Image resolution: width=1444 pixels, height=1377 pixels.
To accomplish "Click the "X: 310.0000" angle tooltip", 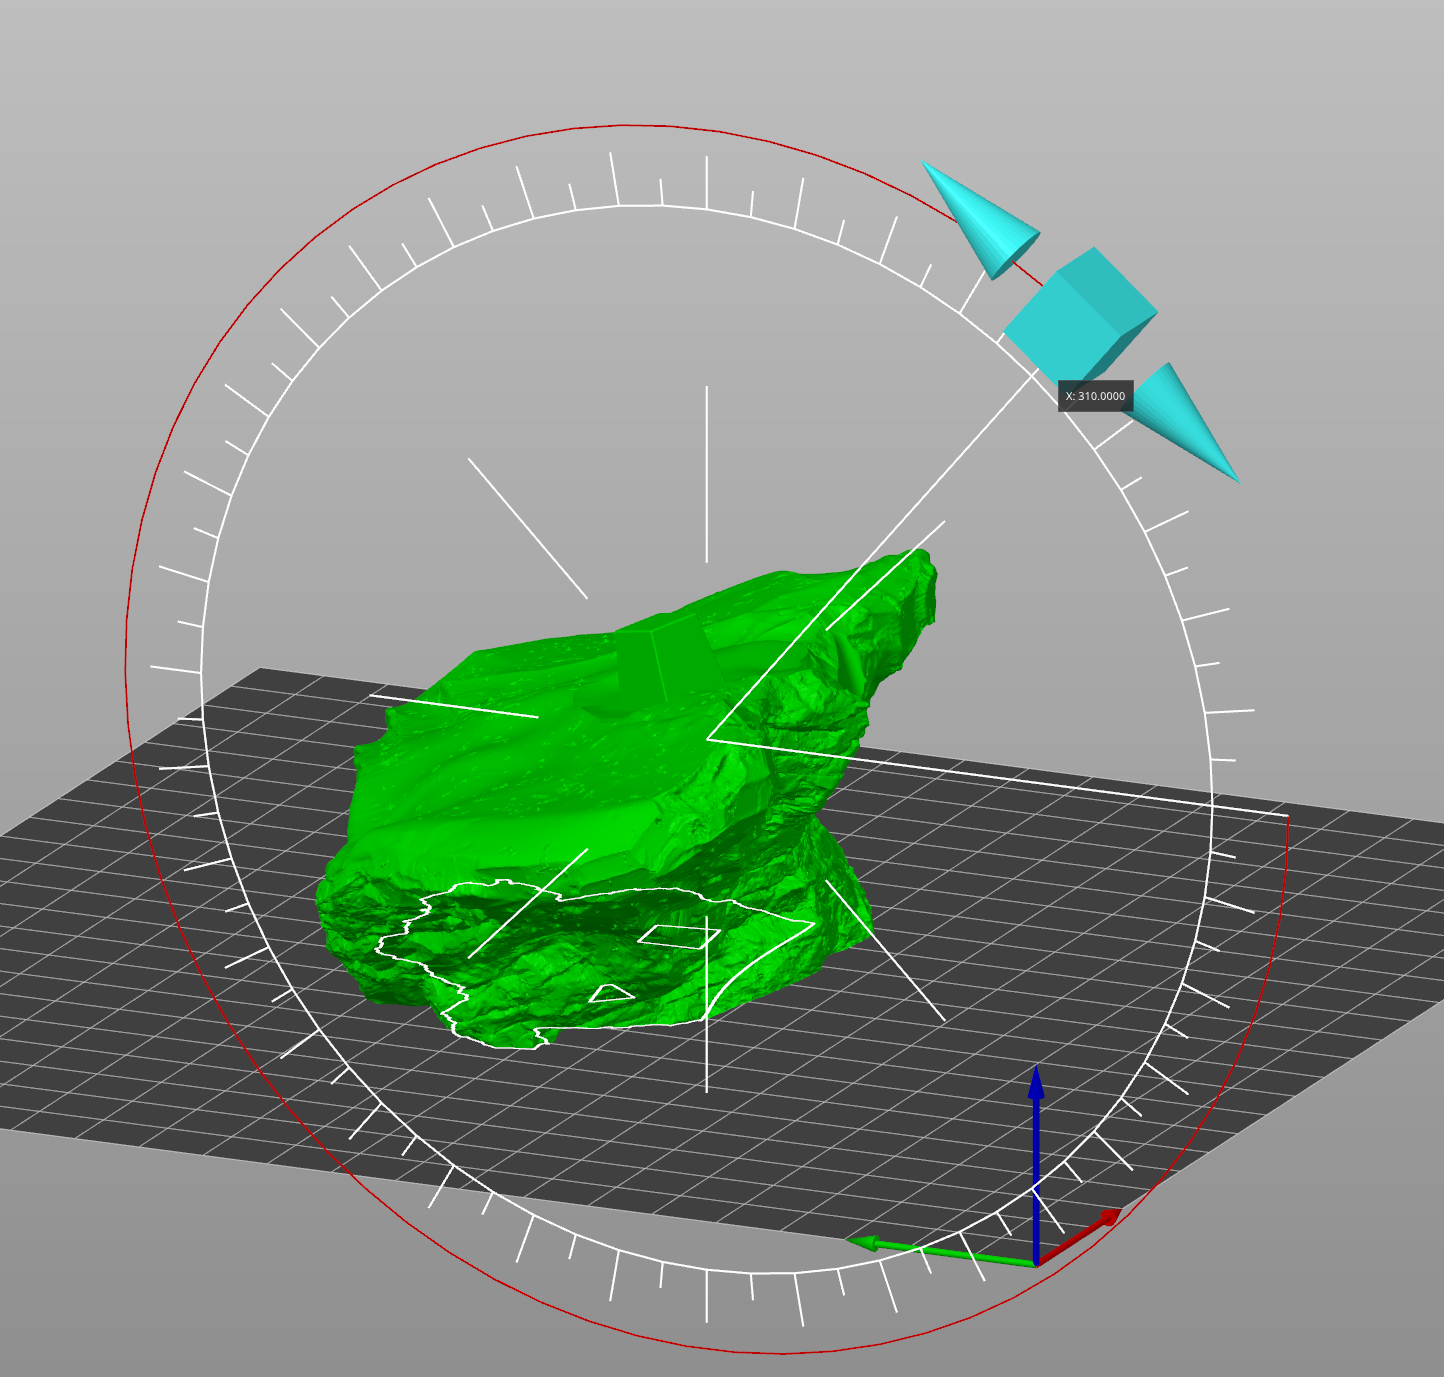I will (x=1096, y=396).
